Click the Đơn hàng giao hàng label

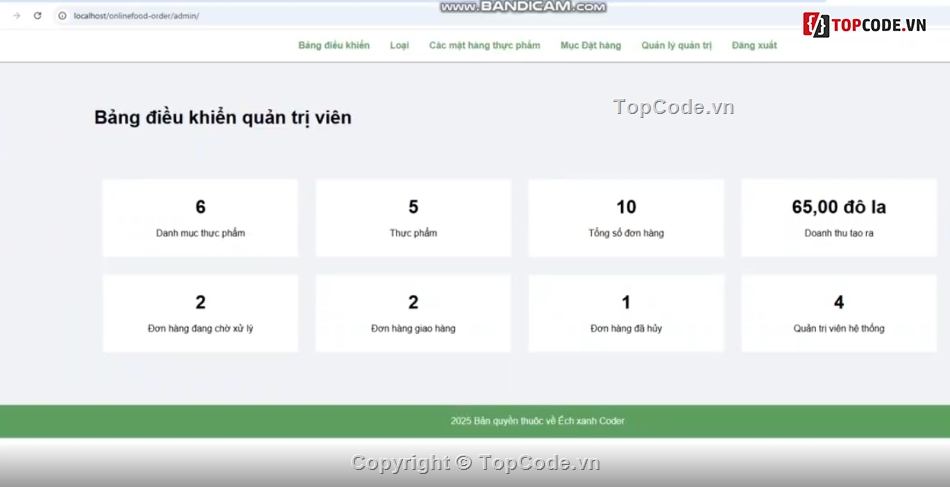(x=413, y=328)
